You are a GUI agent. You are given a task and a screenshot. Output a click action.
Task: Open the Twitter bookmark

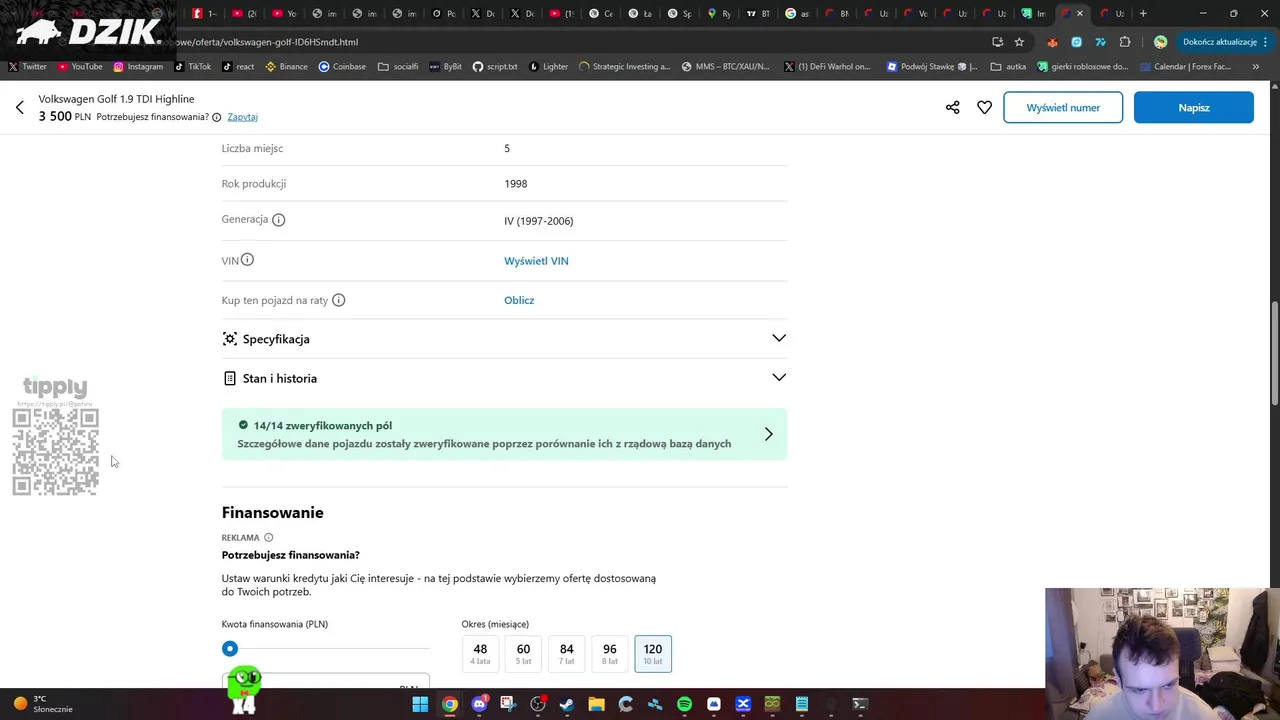click(x=28, y=67)
